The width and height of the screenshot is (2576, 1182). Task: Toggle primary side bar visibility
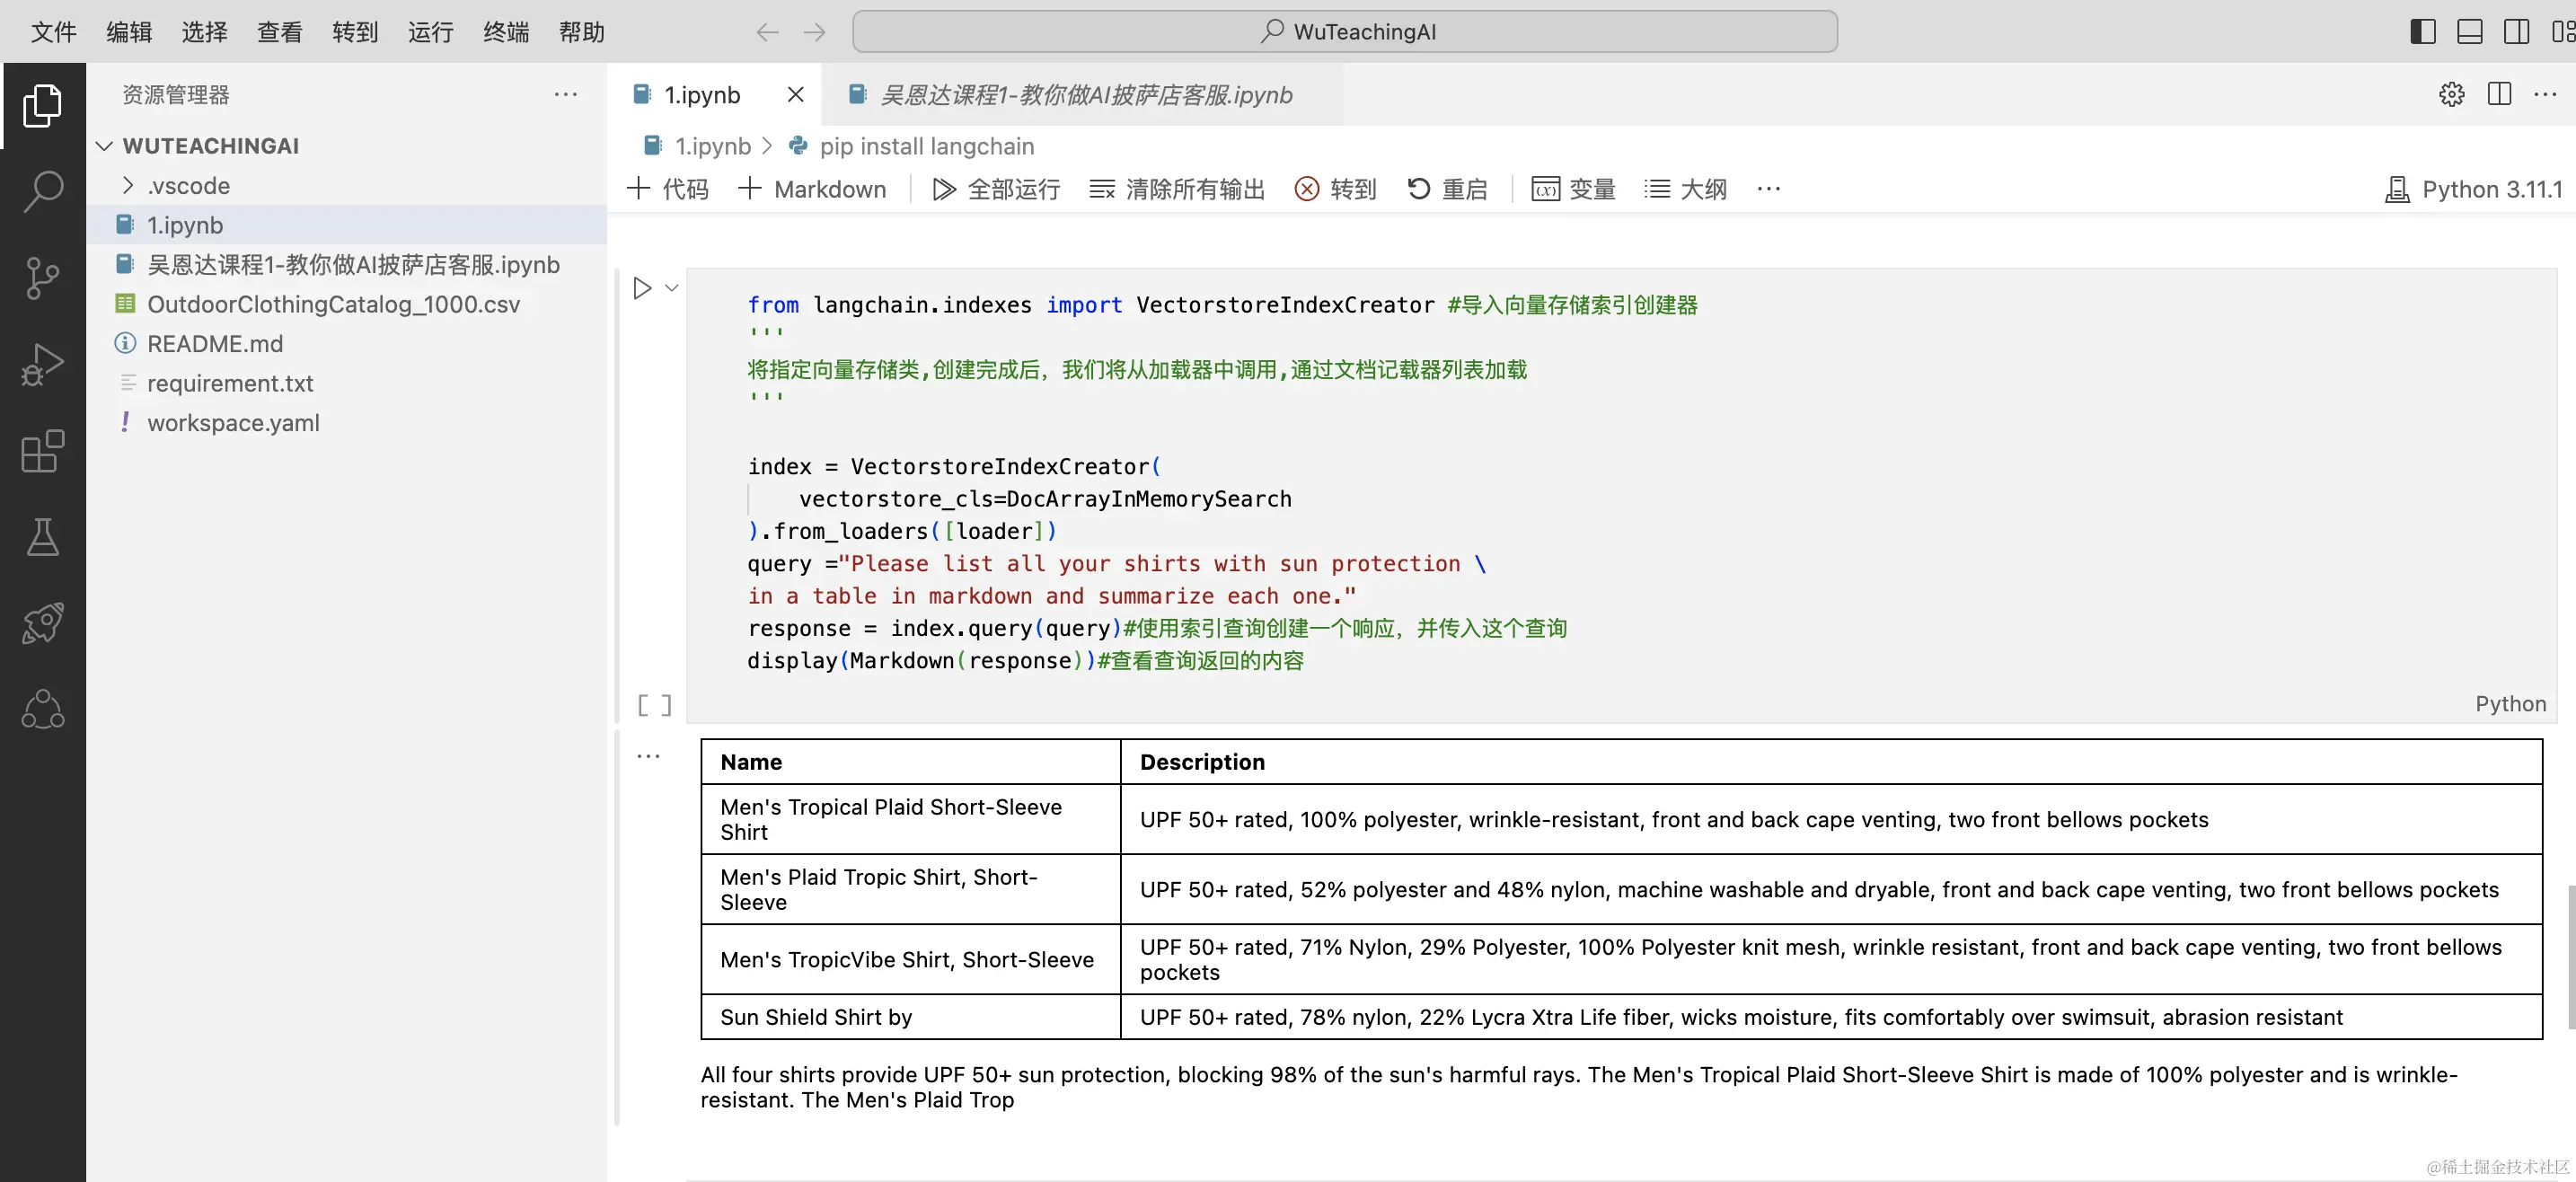click(x=2422, y=31)
